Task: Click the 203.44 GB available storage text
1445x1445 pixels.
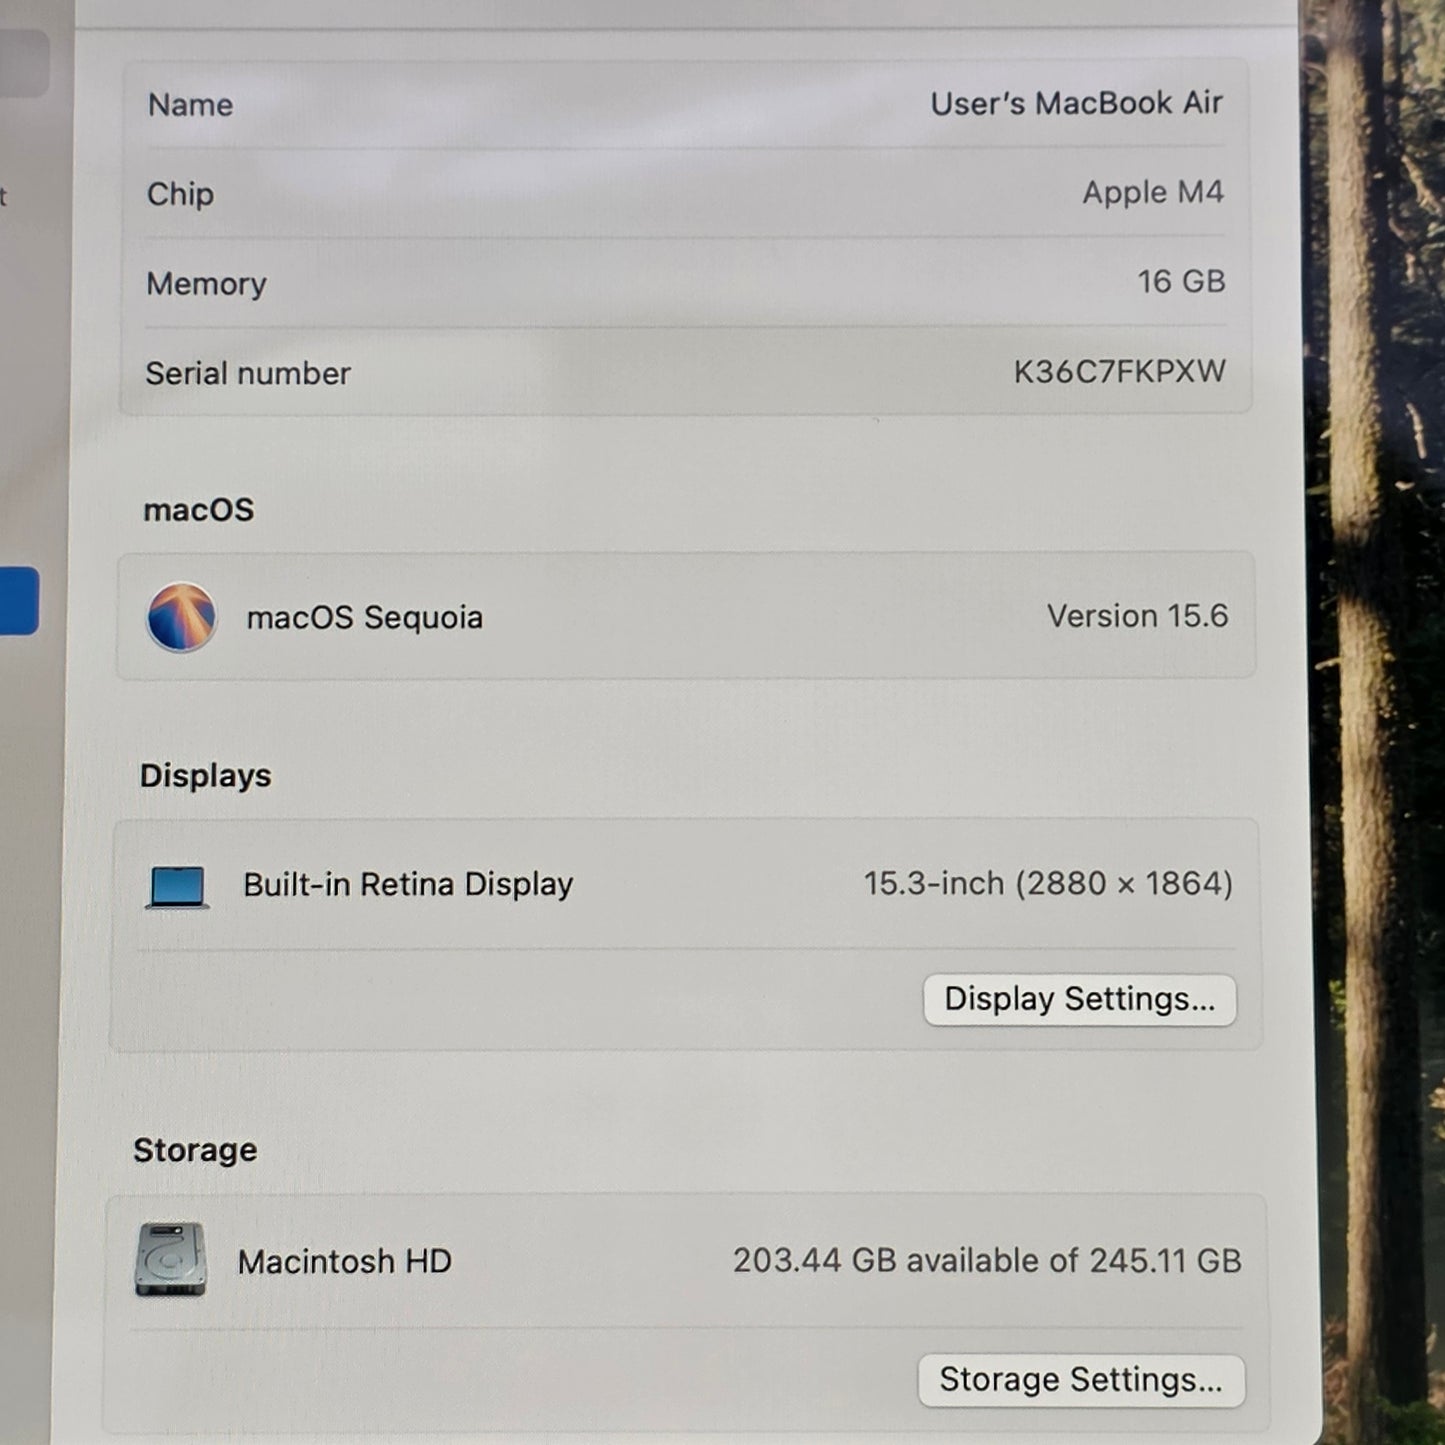Action: (x=987, y=1260)
